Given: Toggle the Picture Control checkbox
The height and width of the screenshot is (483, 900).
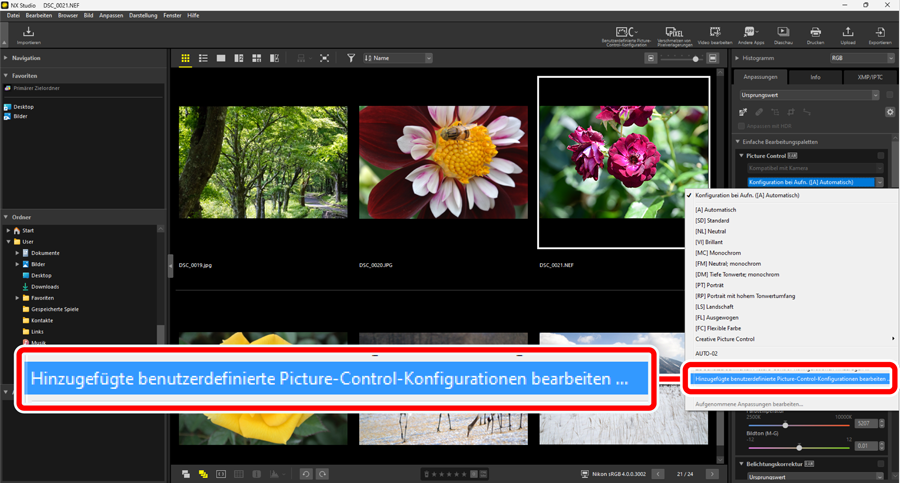Looking at the screenshot, I should click(881, 156).
